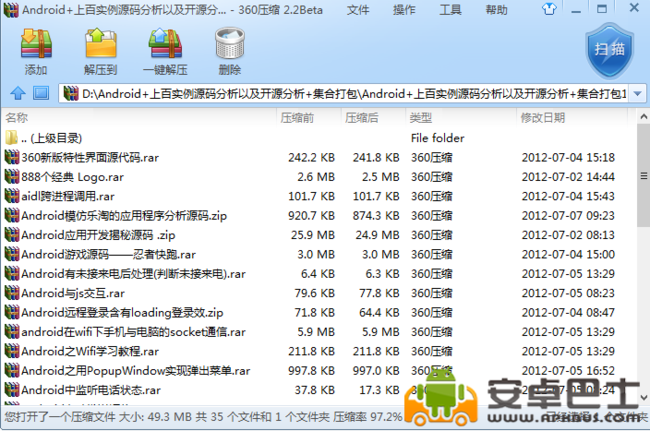Click the 360压缩 app icon in the title bar
The height and width of the screenshot is (431, 650).
(11, 9)
